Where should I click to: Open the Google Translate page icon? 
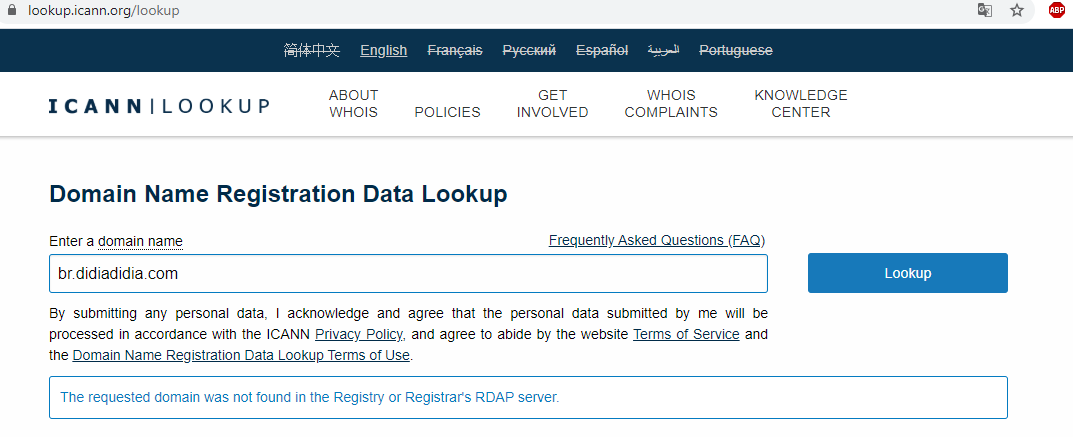pos(985,11)
